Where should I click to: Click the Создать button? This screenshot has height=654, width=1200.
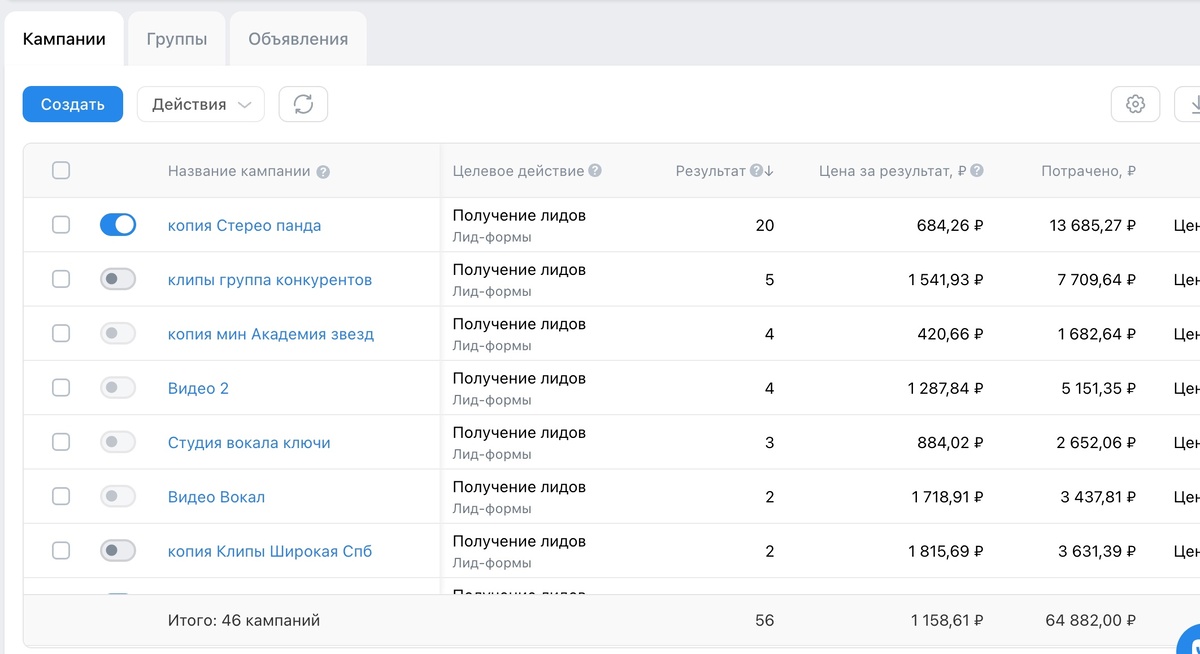pos(73,104)
